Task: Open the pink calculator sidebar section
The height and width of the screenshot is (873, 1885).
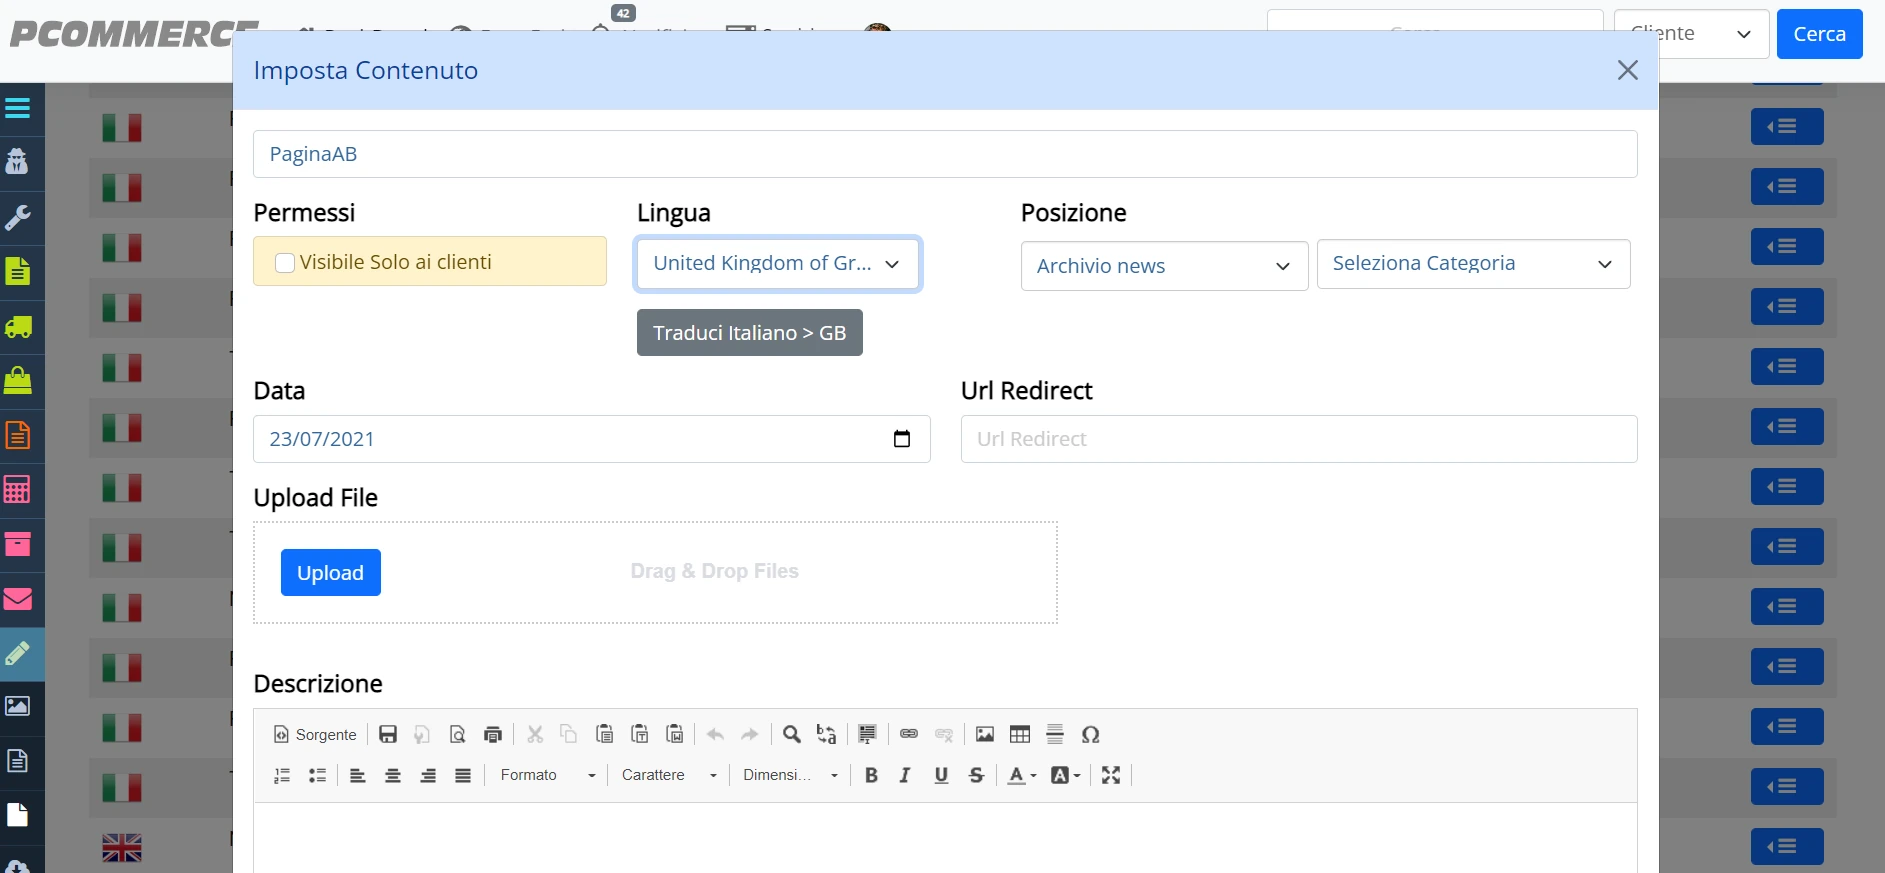Action: (x=18, y=489)
